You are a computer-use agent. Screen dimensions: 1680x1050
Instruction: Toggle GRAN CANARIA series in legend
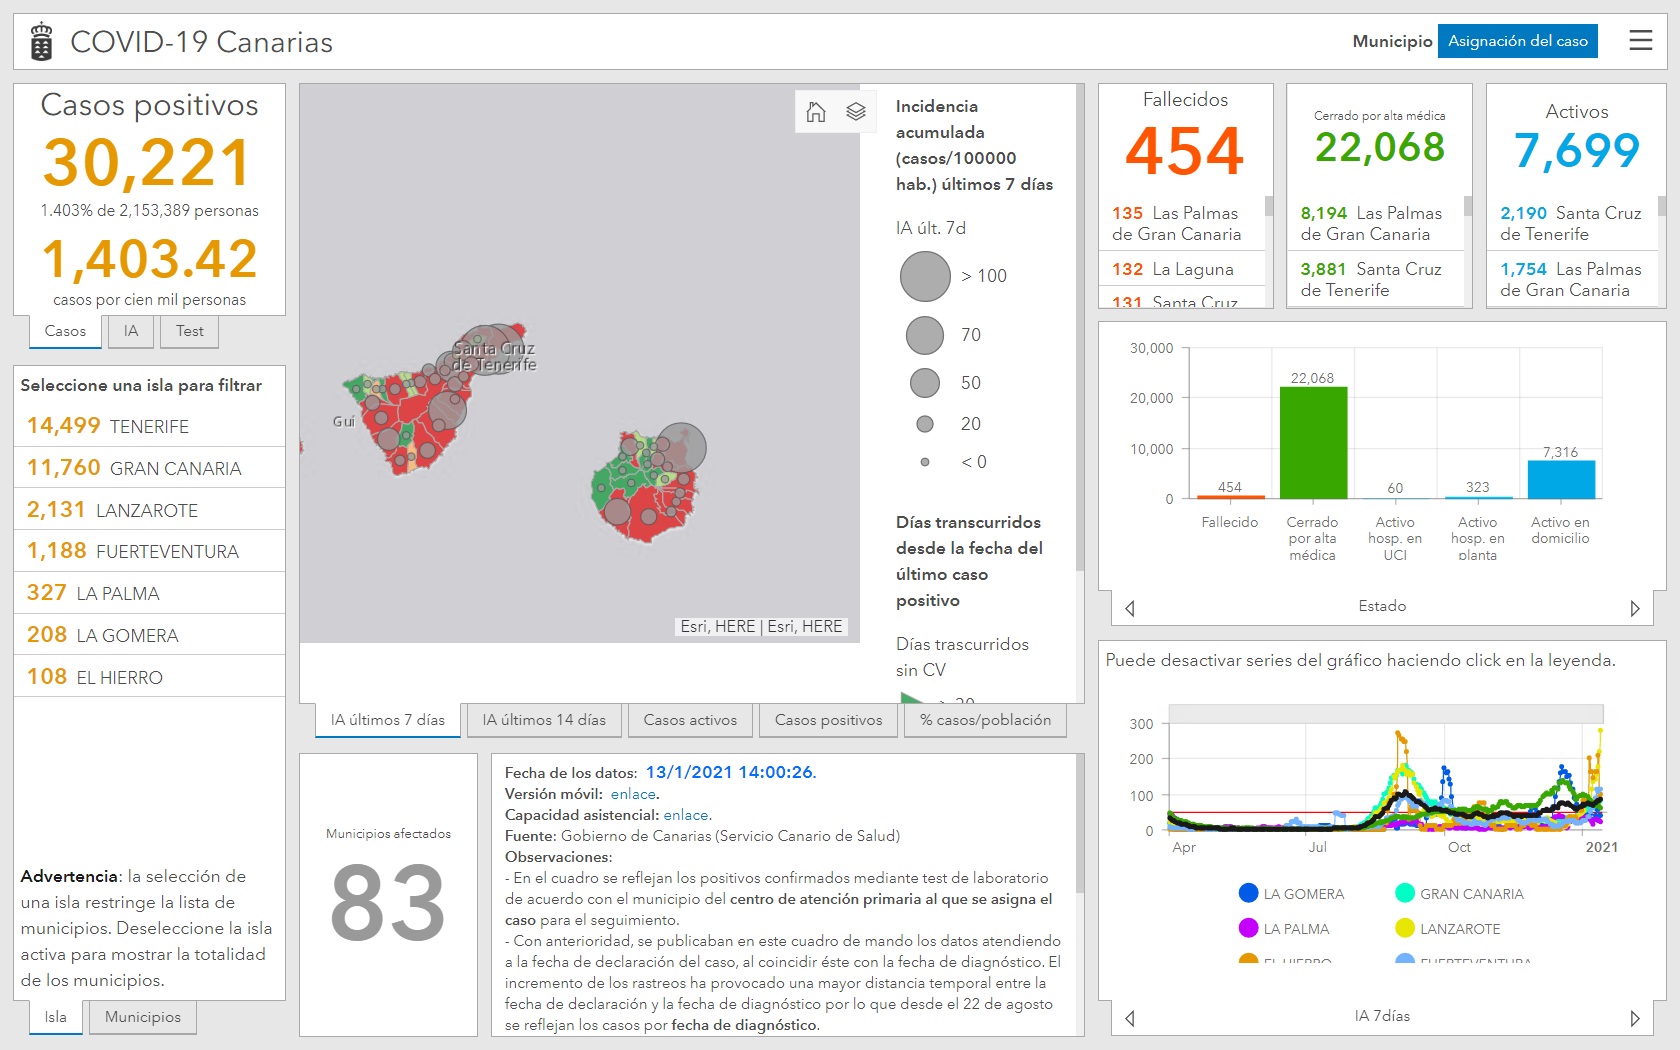[x=1460, y=894]
